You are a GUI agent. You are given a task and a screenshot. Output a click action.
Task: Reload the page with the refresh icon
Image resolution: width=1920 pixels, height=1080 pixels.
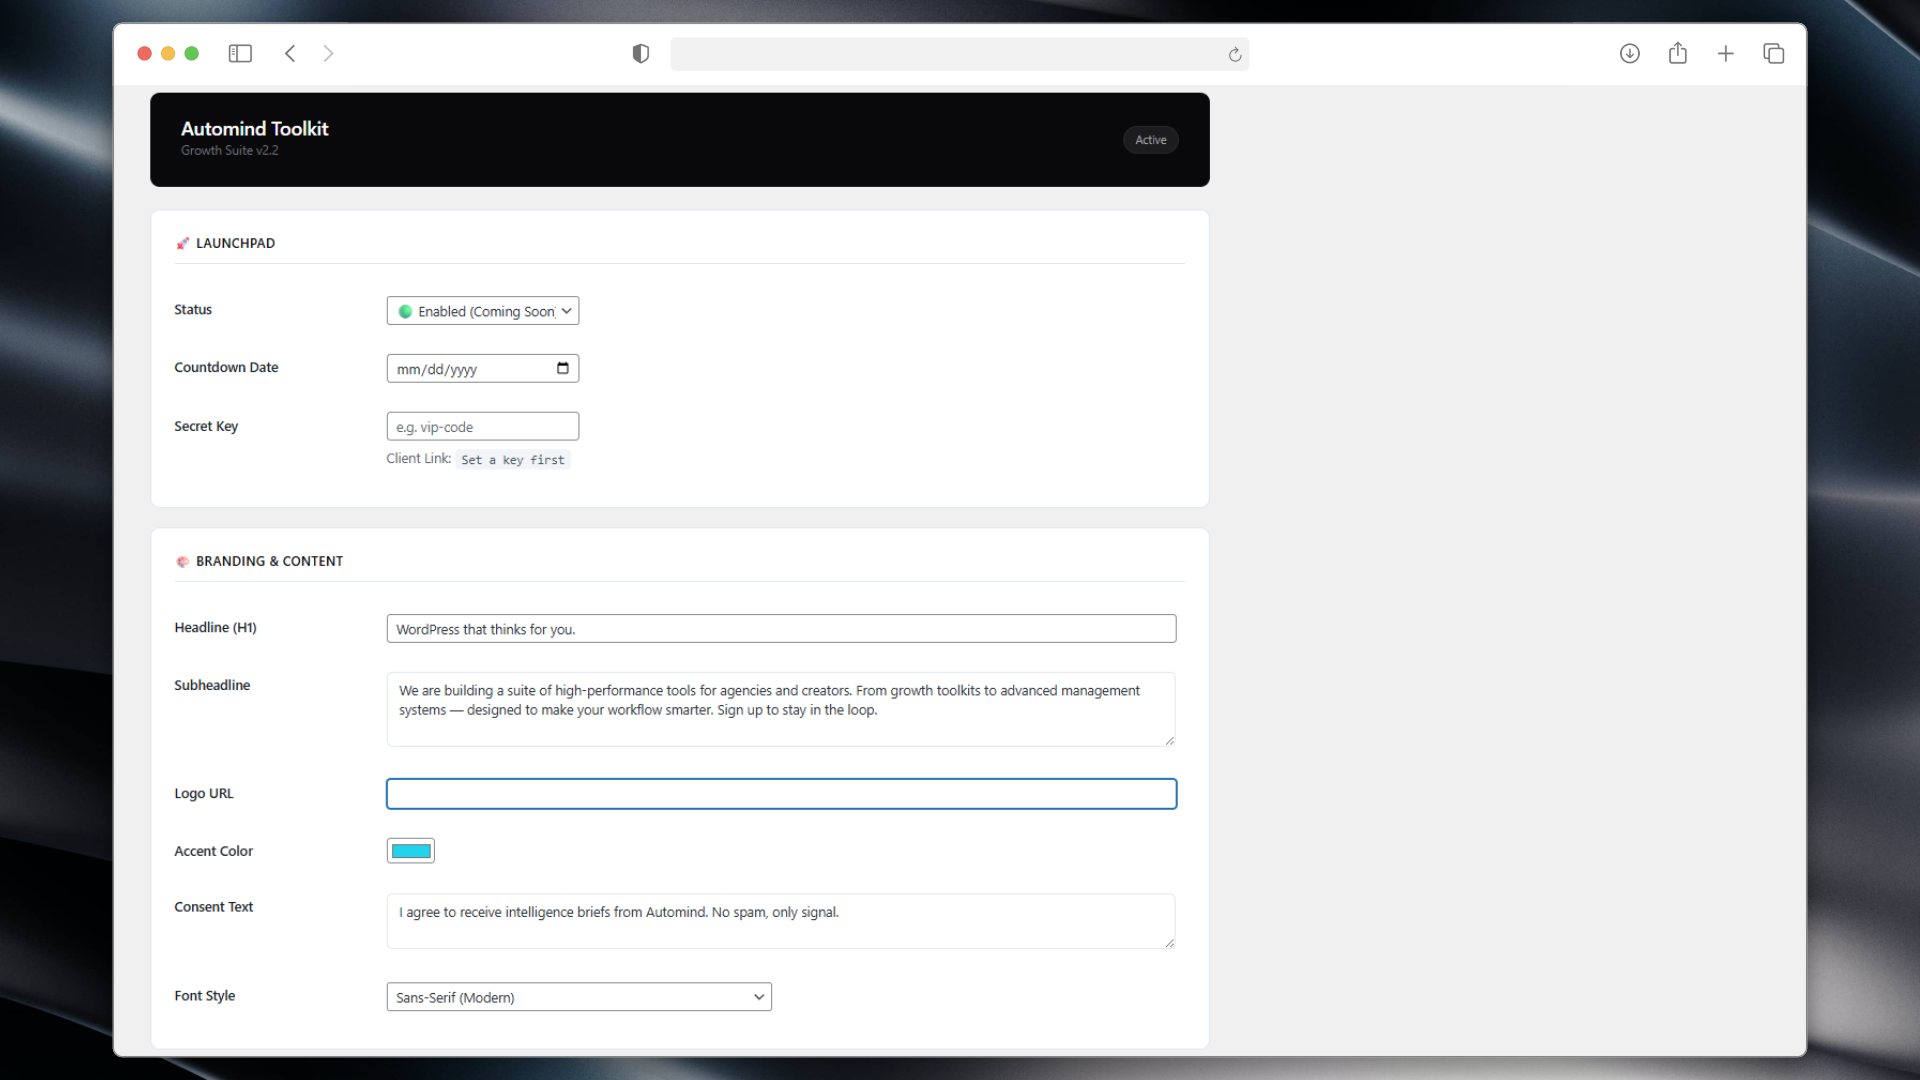[1235, 55]
